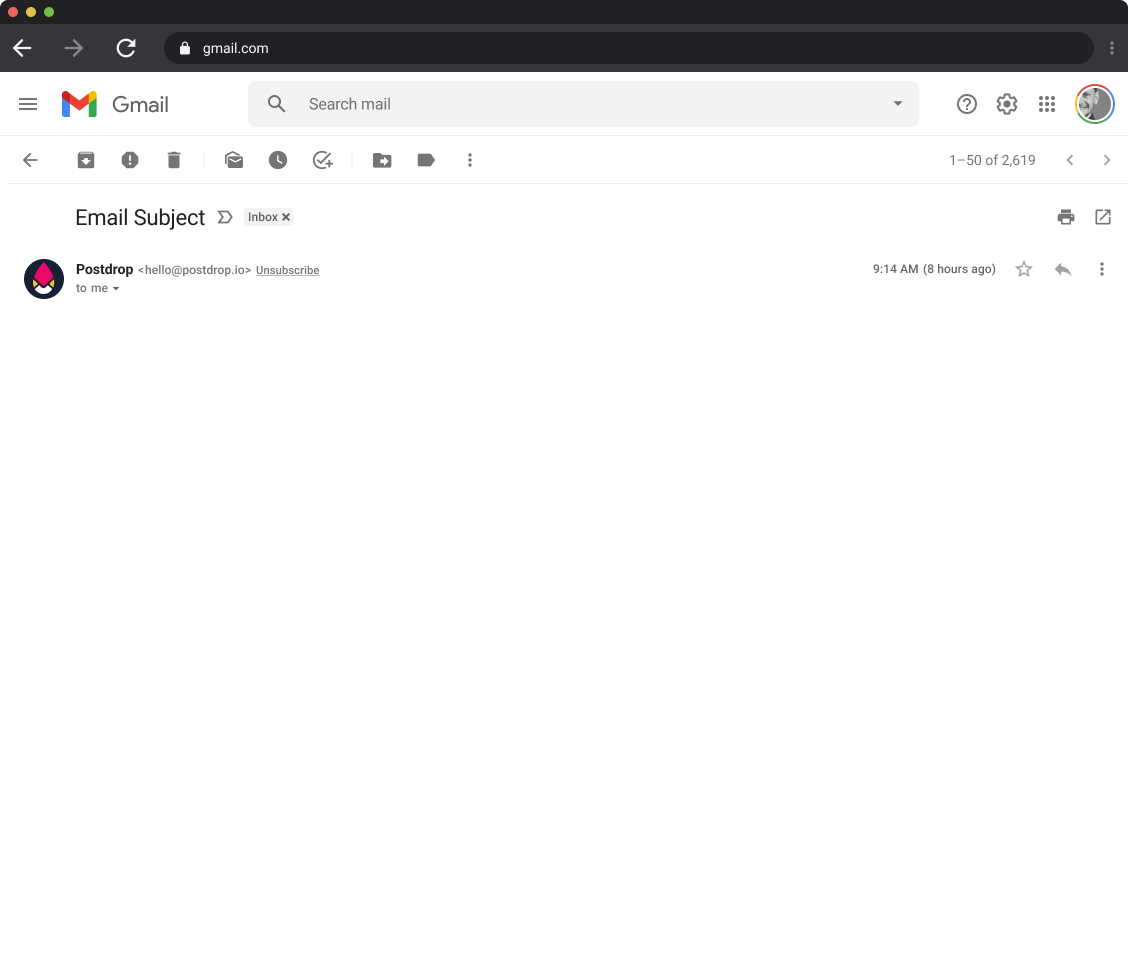Open search options dropdown
Viewport: 1128px width, 972px height.
896,104
